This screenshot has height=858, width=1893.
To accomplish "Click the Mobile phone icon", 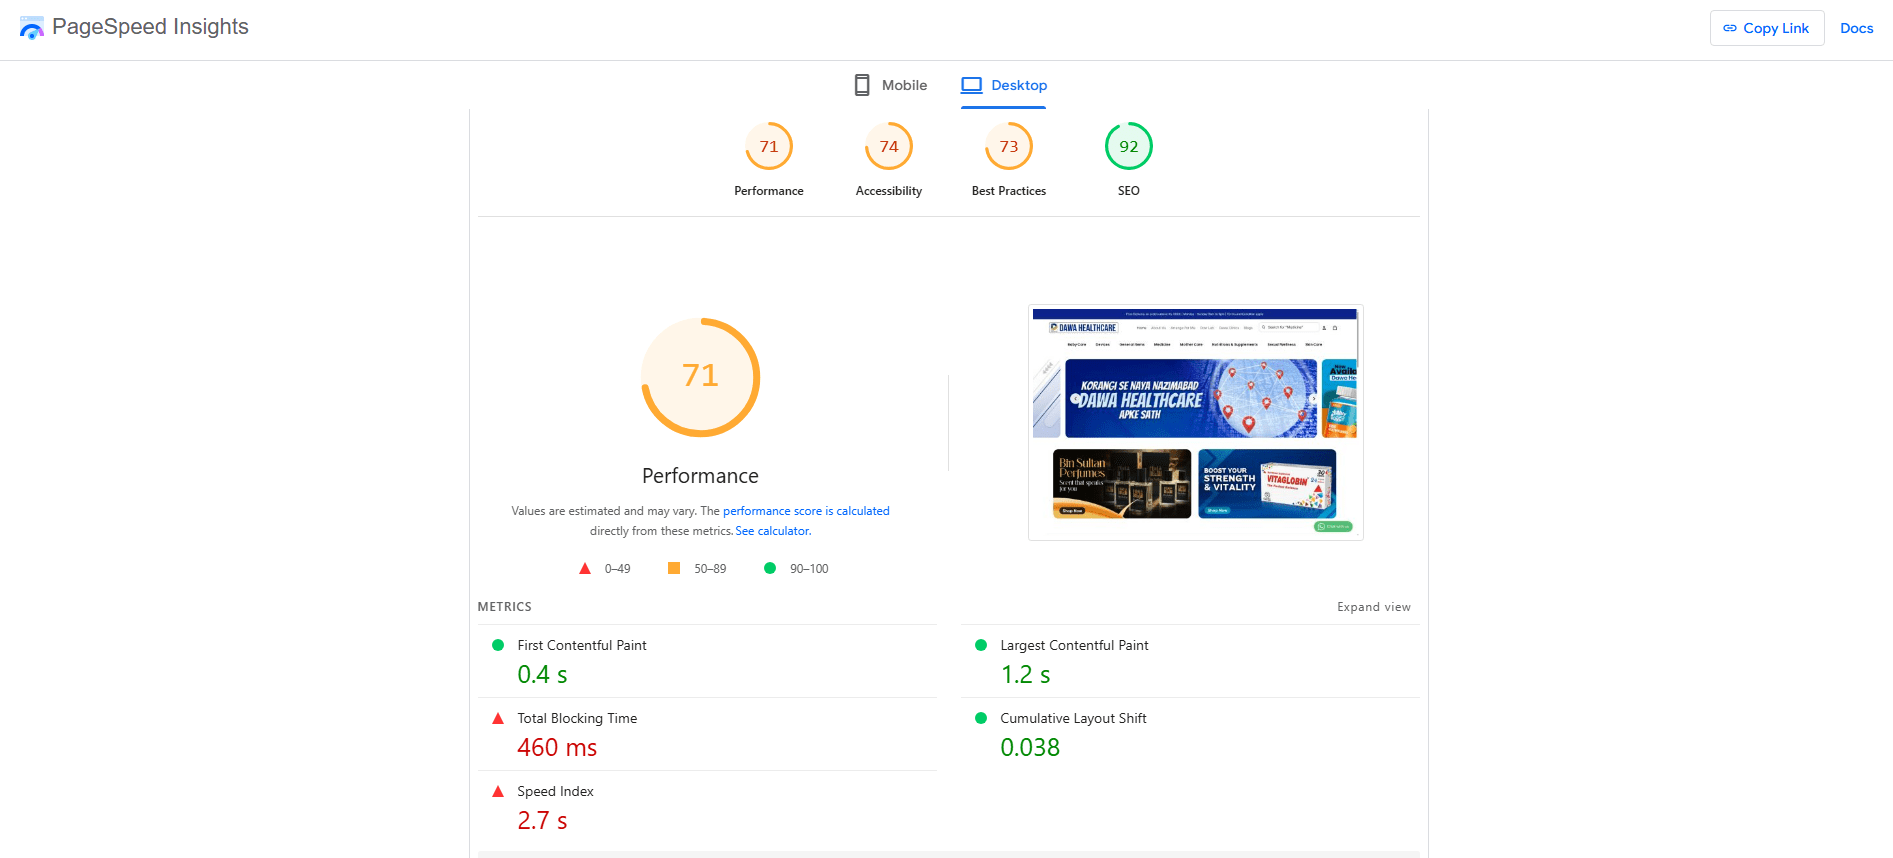I will [x=861, y=85].
